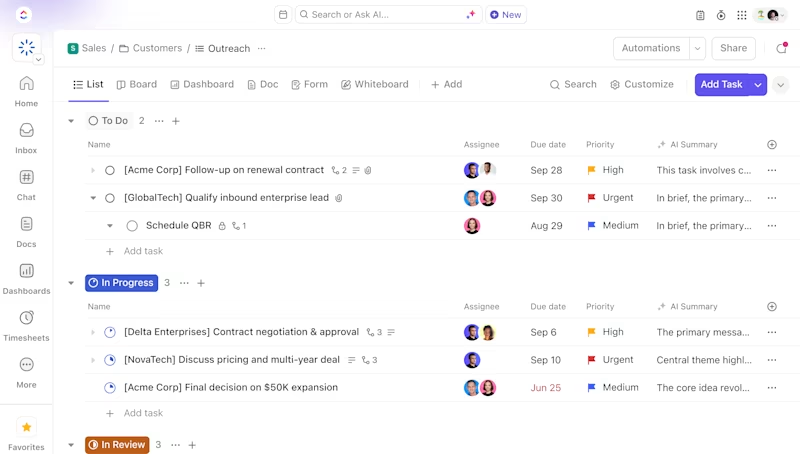Open the user avatar profile menu
800x454 pixels.
tap(770, 15)
